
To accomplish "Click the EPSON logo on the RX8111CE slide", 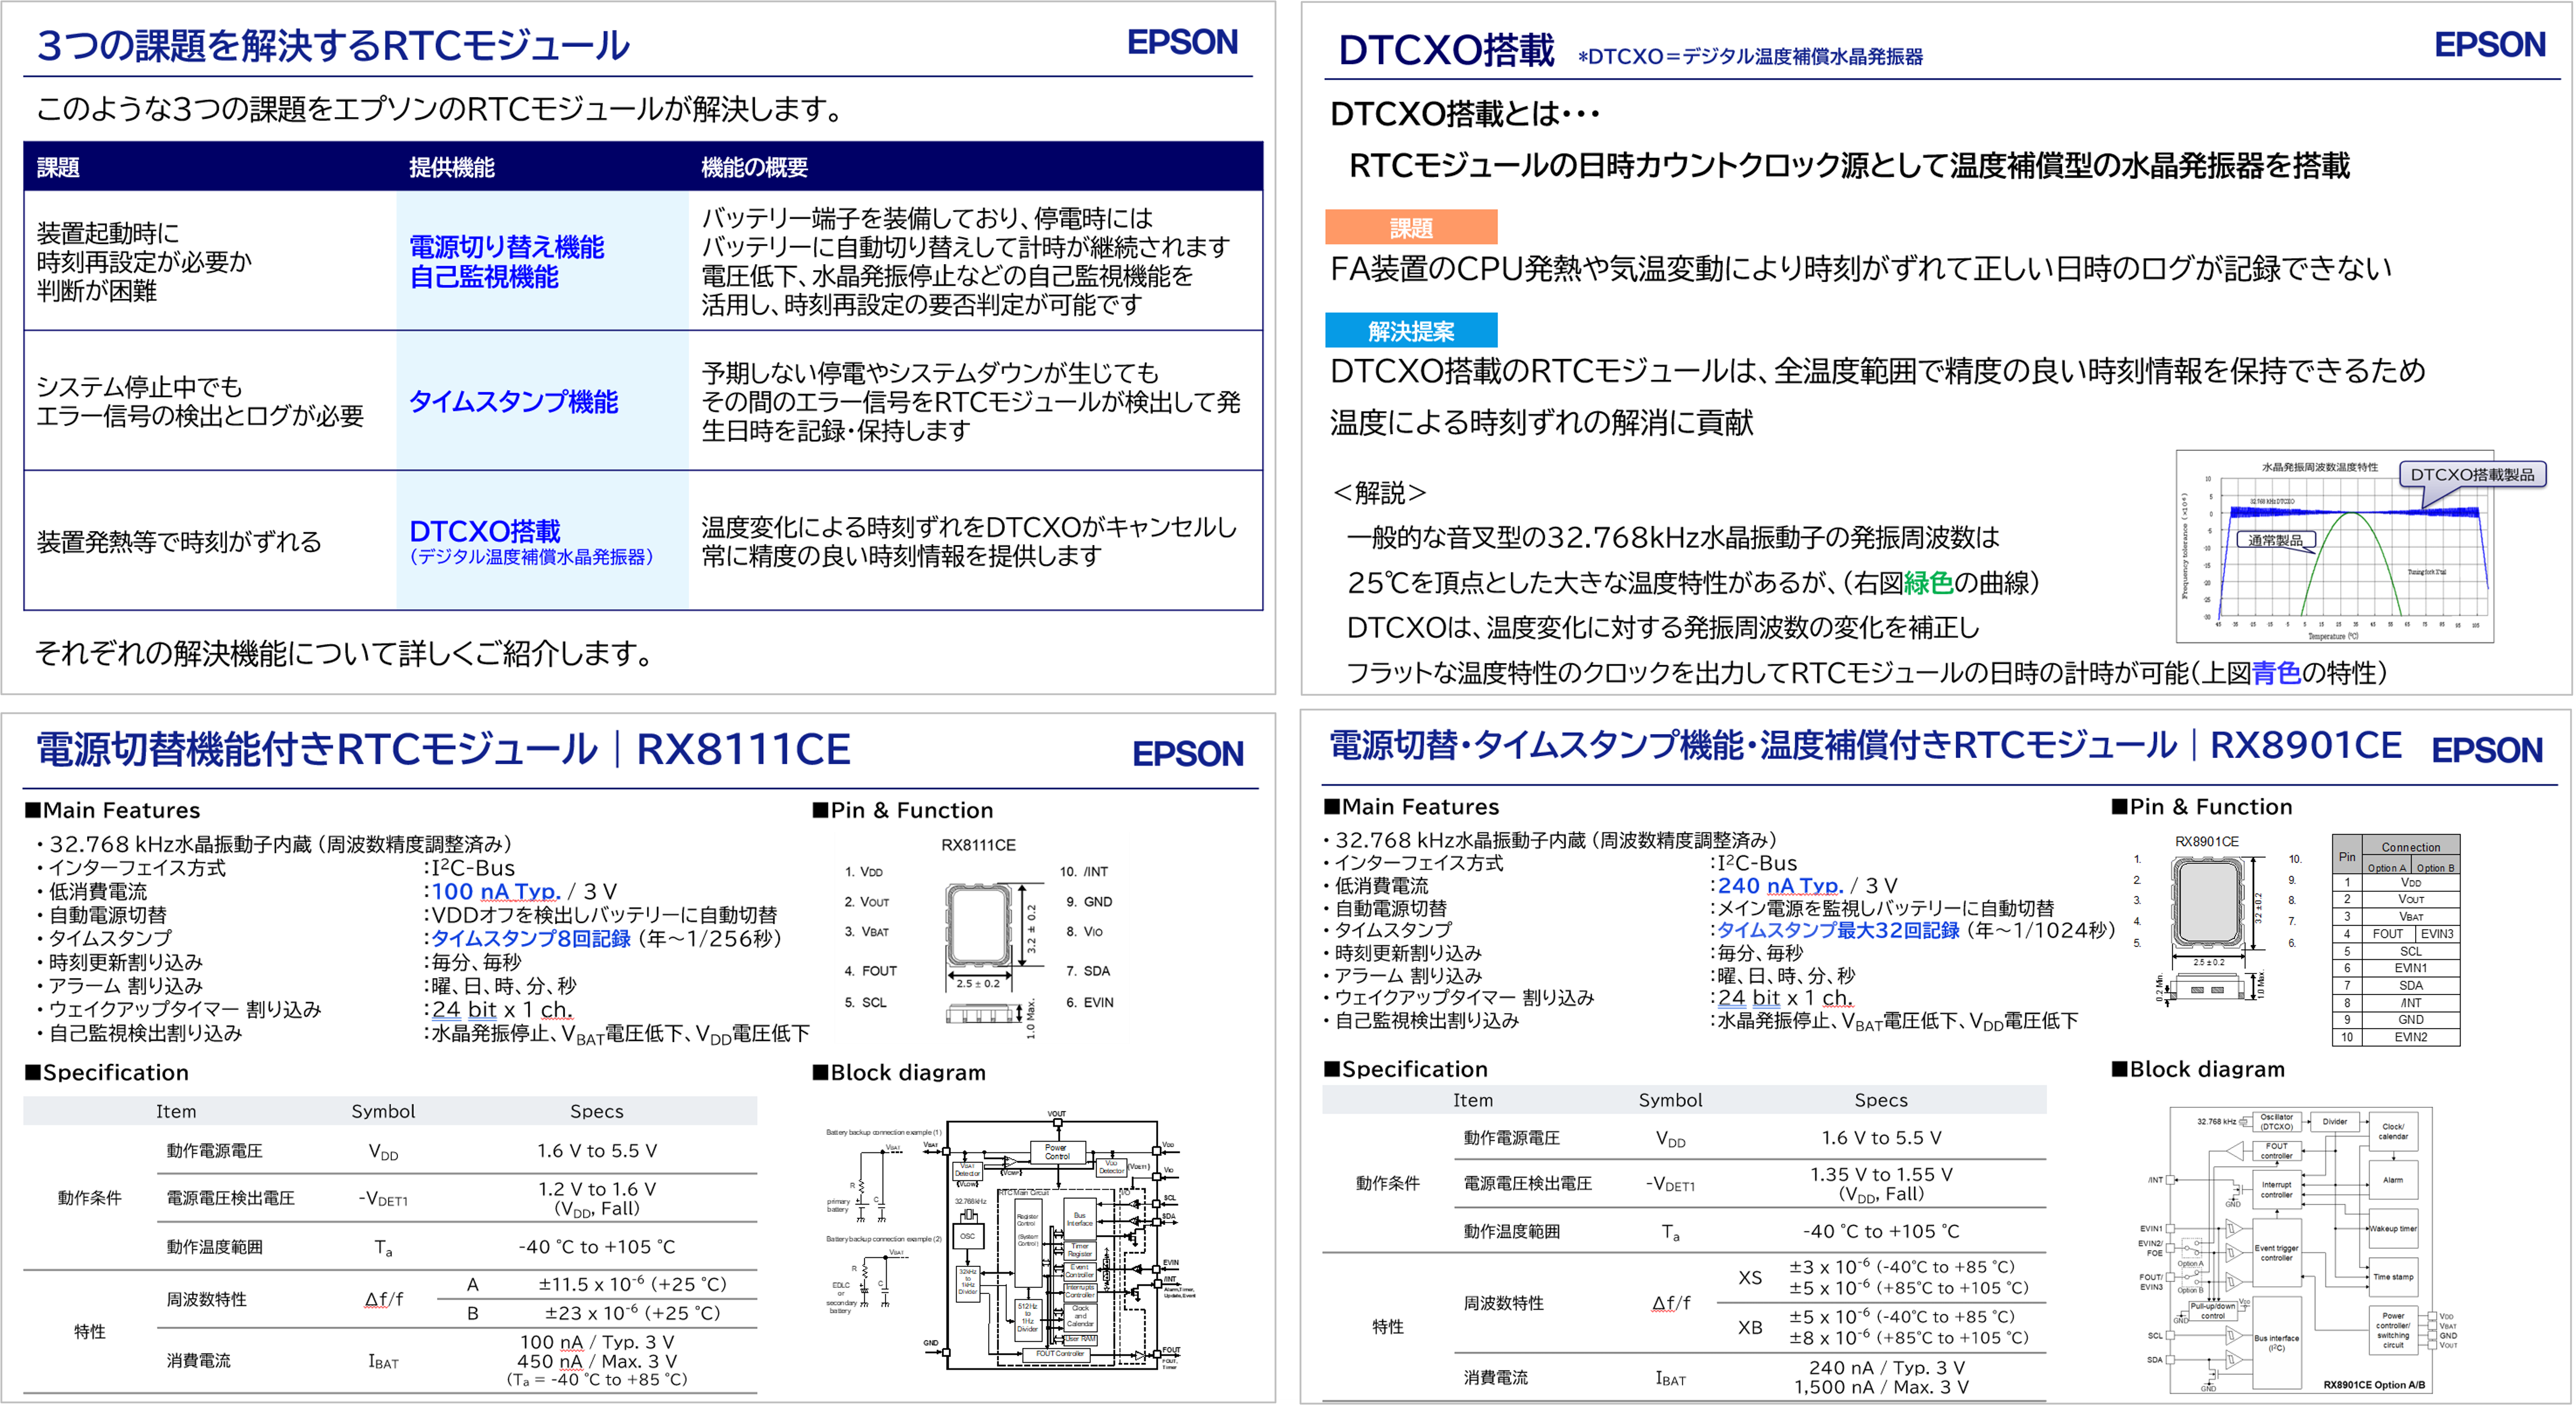I will [x=1187, y=753].
